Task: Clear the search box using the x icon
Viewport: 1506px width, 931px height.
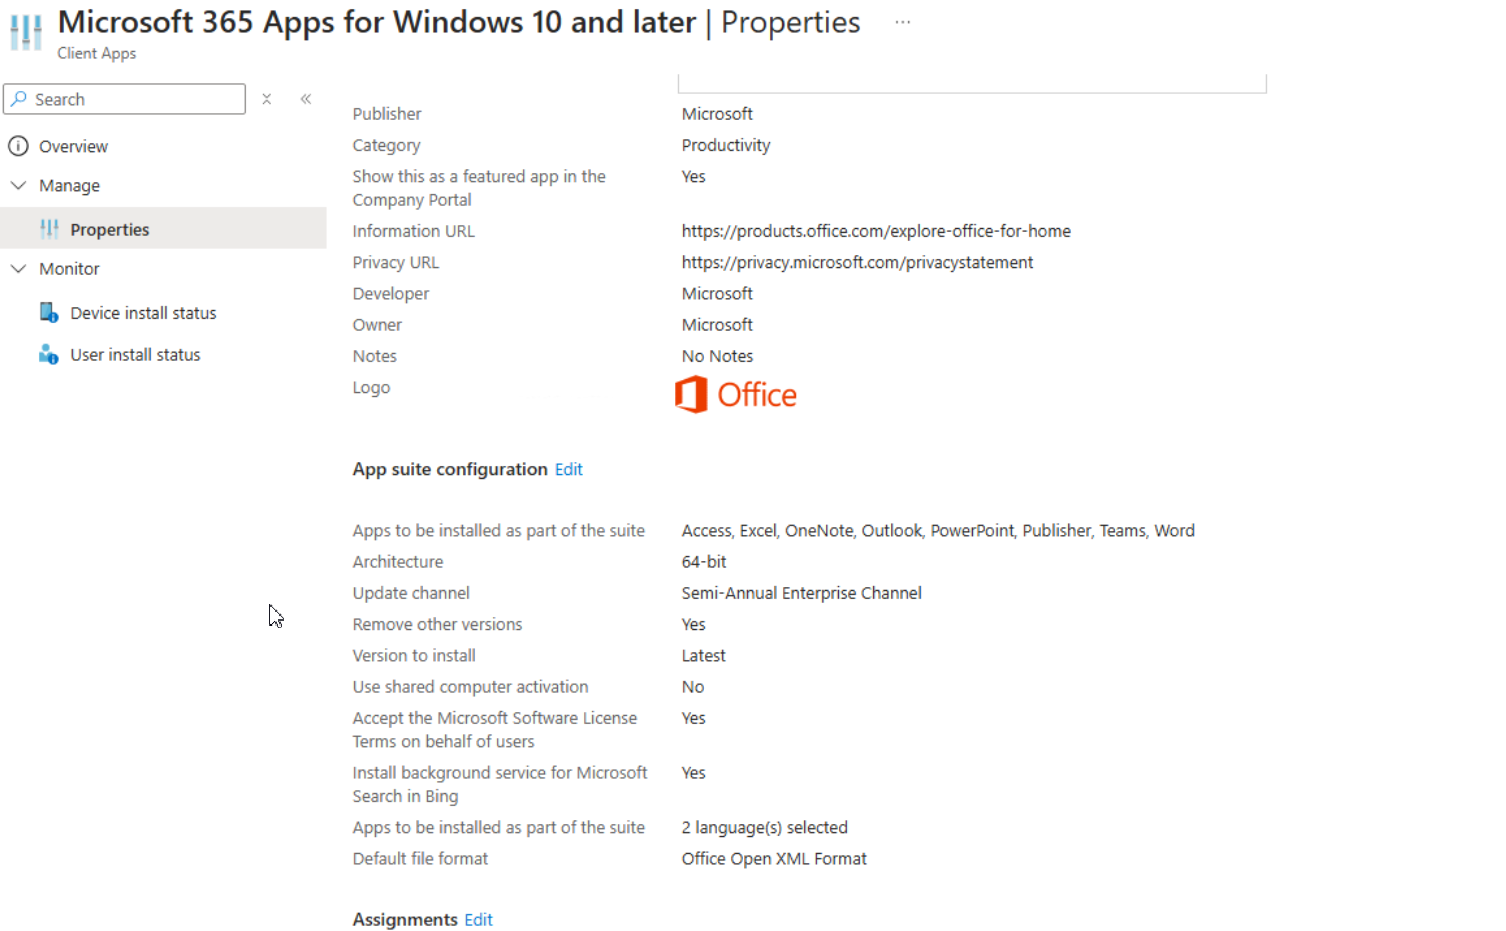Action: tap(266, 99)
